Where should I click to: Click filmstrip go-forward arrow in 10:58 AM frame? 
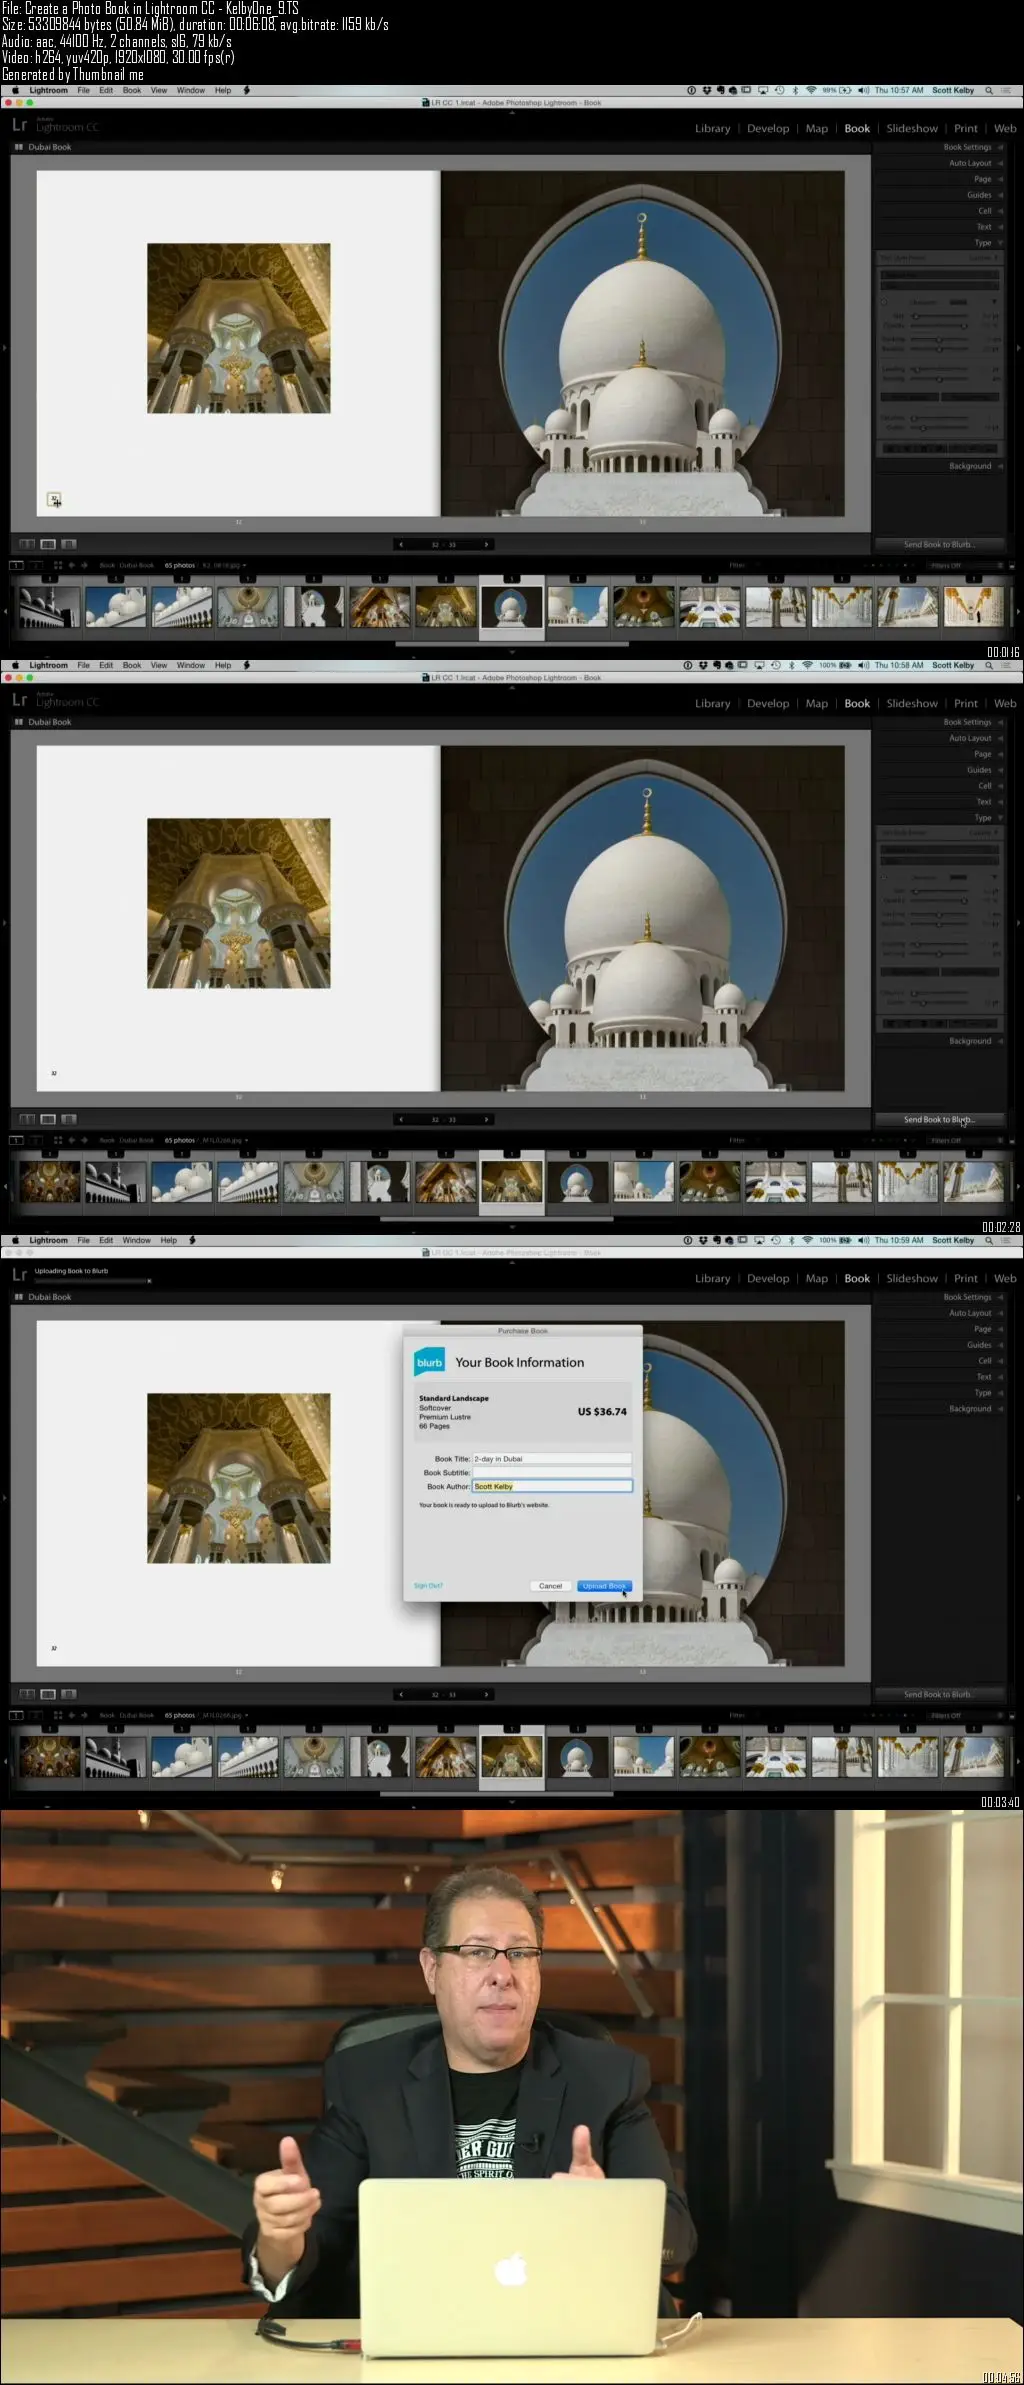pos(84,1140)
